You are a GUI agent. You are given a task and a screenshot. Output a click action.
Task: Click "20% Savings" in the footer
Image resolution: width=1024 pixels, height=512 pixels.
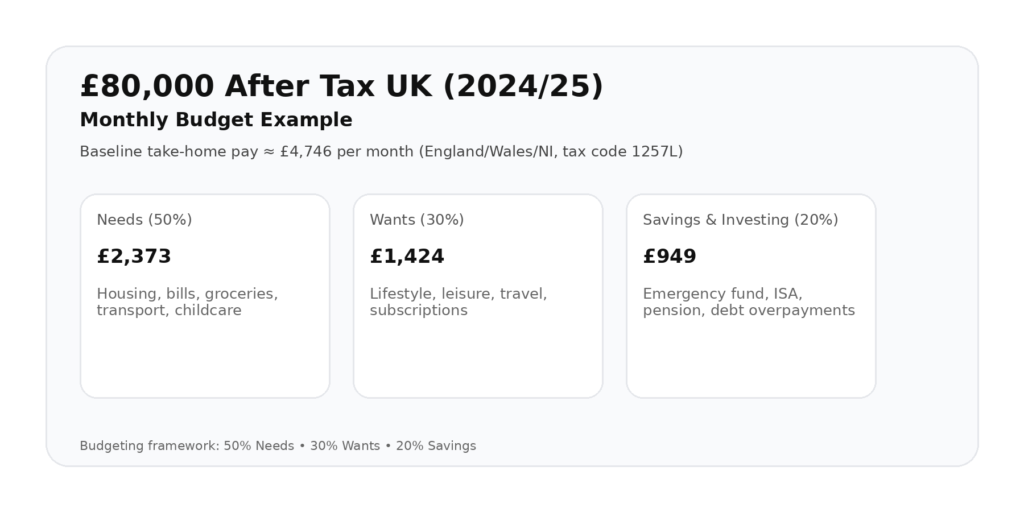pyautogui.click(x=436, y=446)
